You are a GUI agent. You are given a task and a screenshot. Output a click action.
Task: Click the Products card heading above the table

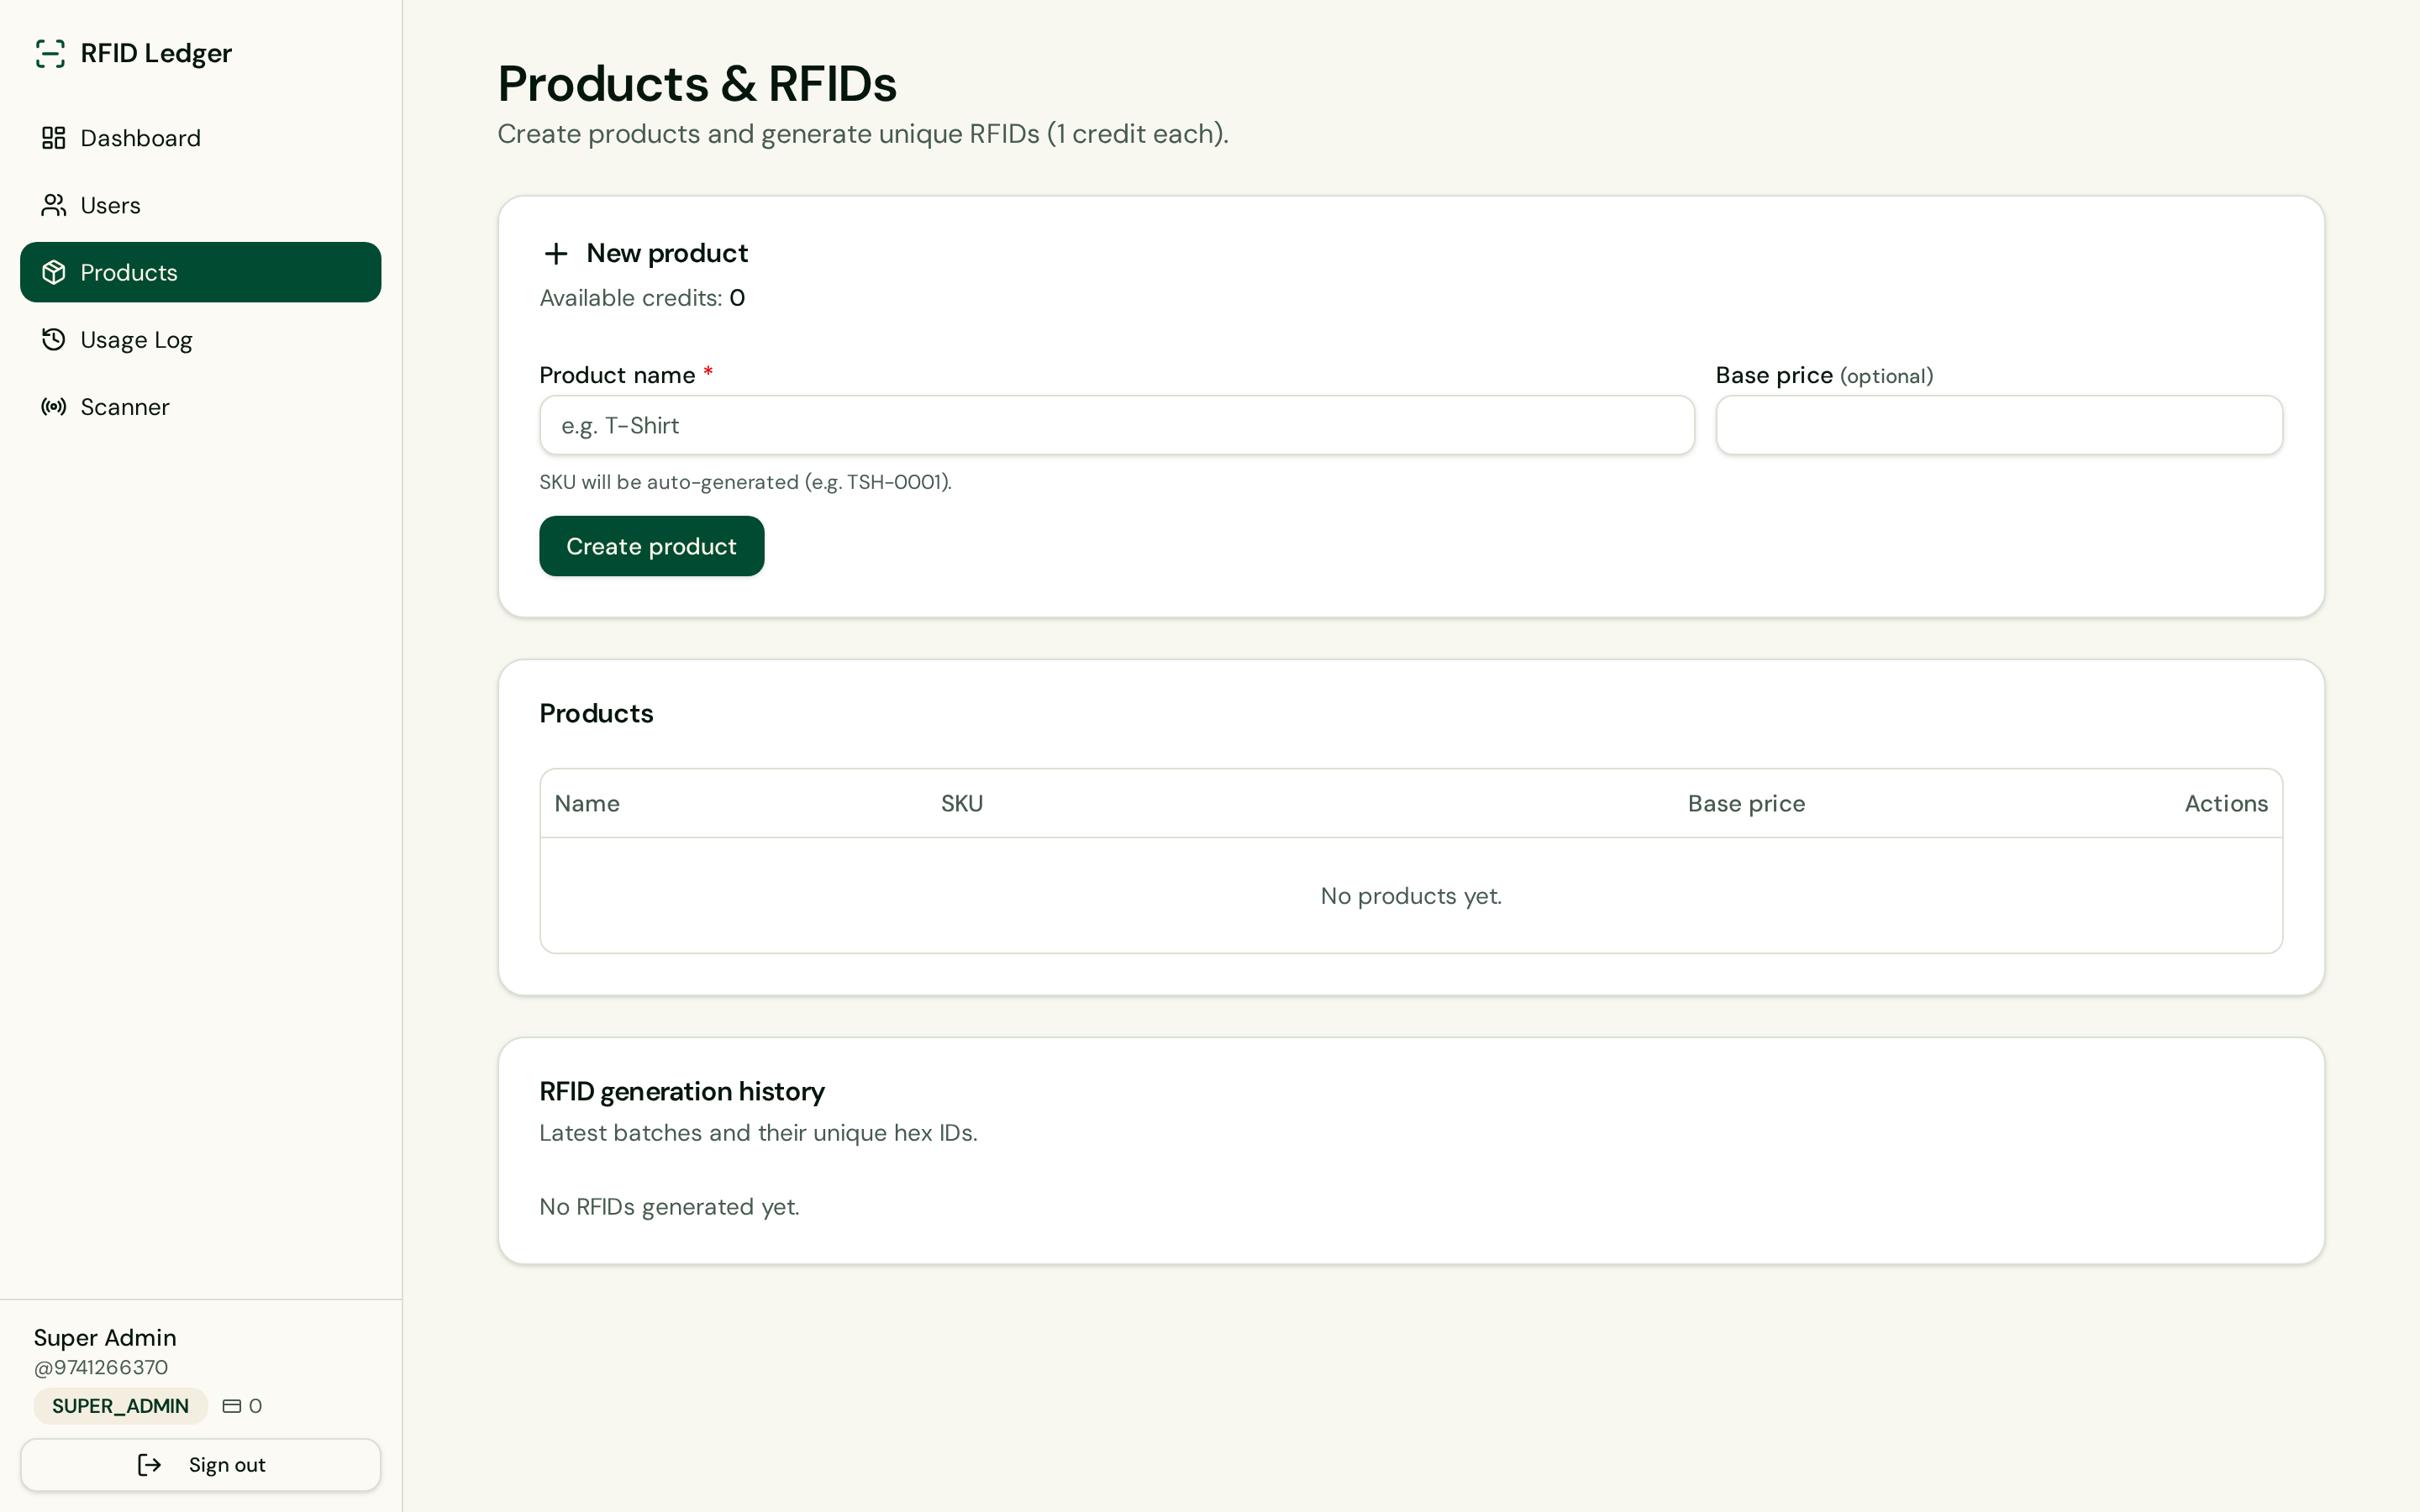click(596, 714)
